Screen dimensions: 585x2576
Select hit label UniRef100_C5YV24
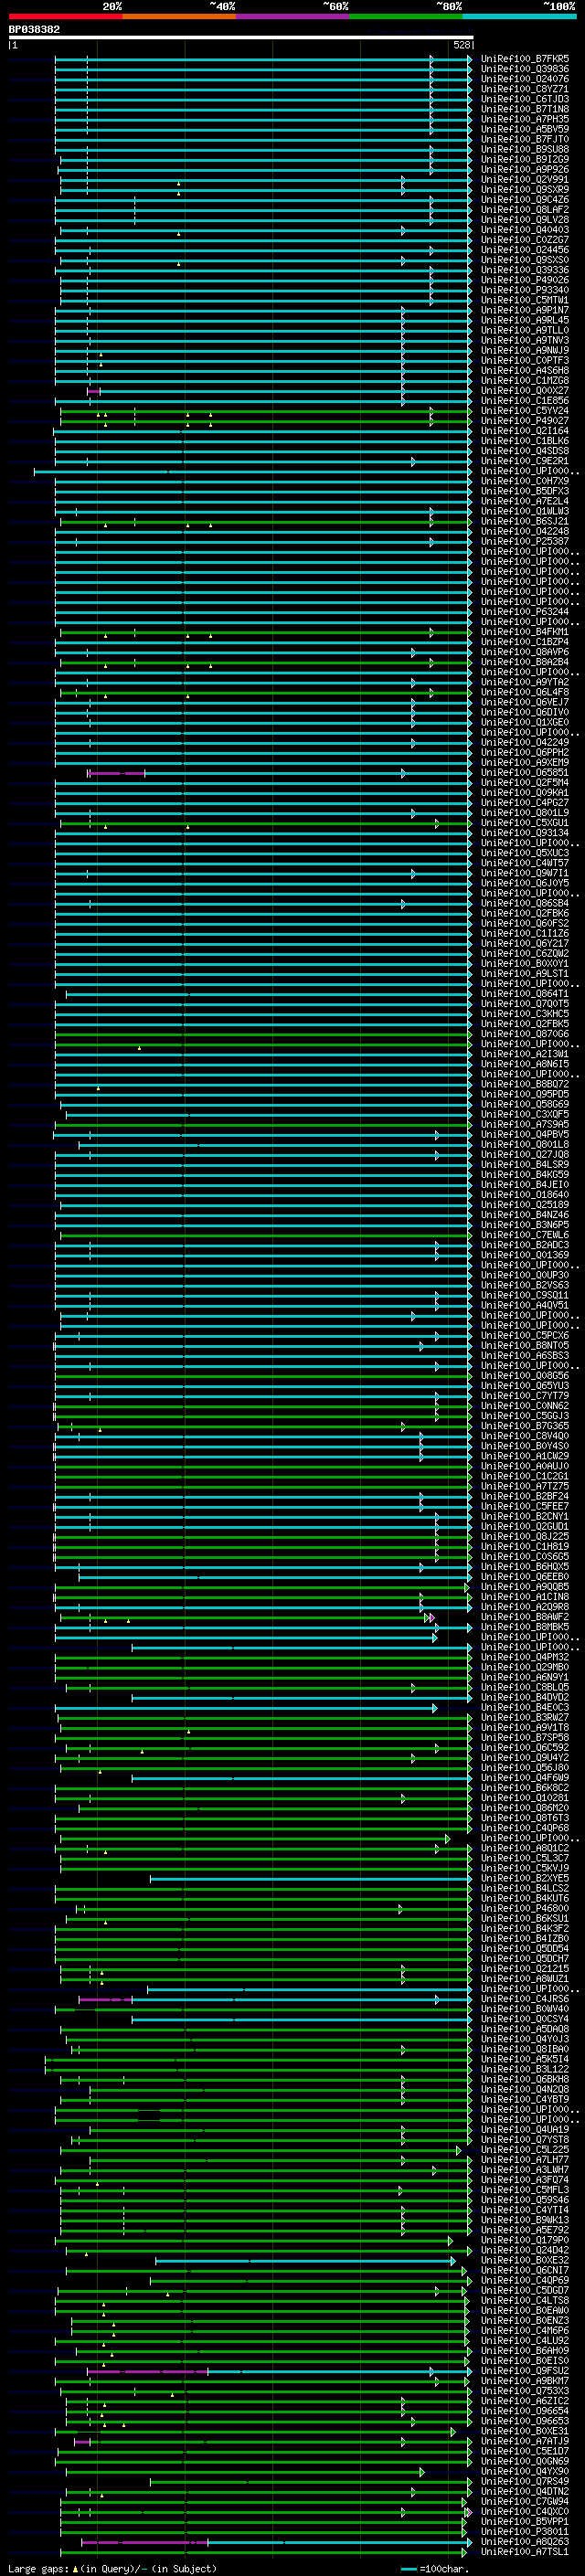click(525, 411)
